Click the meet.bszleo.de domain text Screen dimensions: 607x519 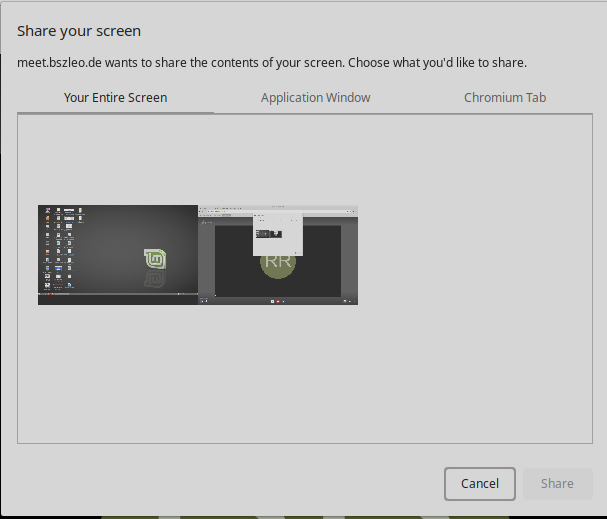click(57, 63)
